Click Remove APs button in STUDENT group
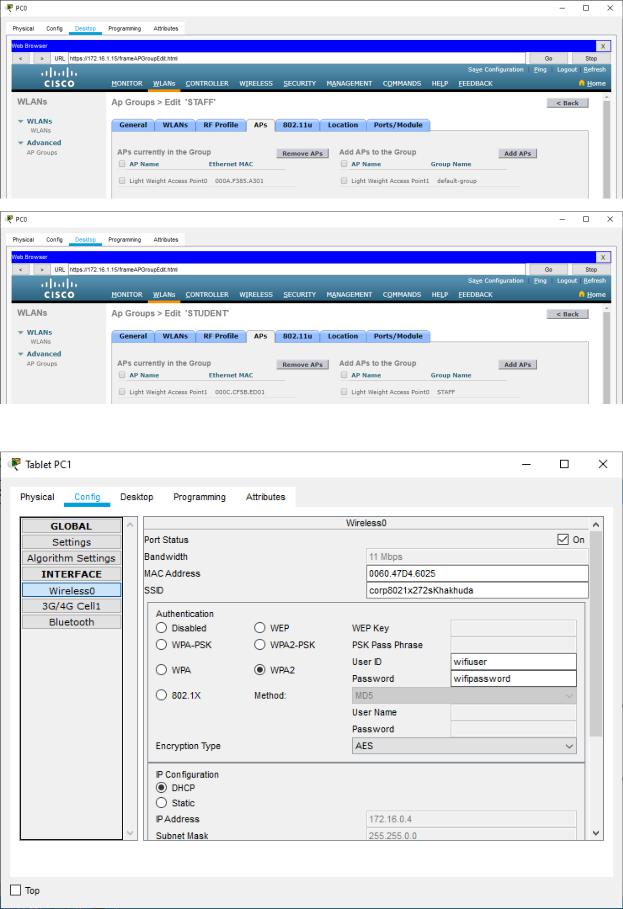Image resolution: width=623 pixels, height=909 pixels. pos(302,364)
